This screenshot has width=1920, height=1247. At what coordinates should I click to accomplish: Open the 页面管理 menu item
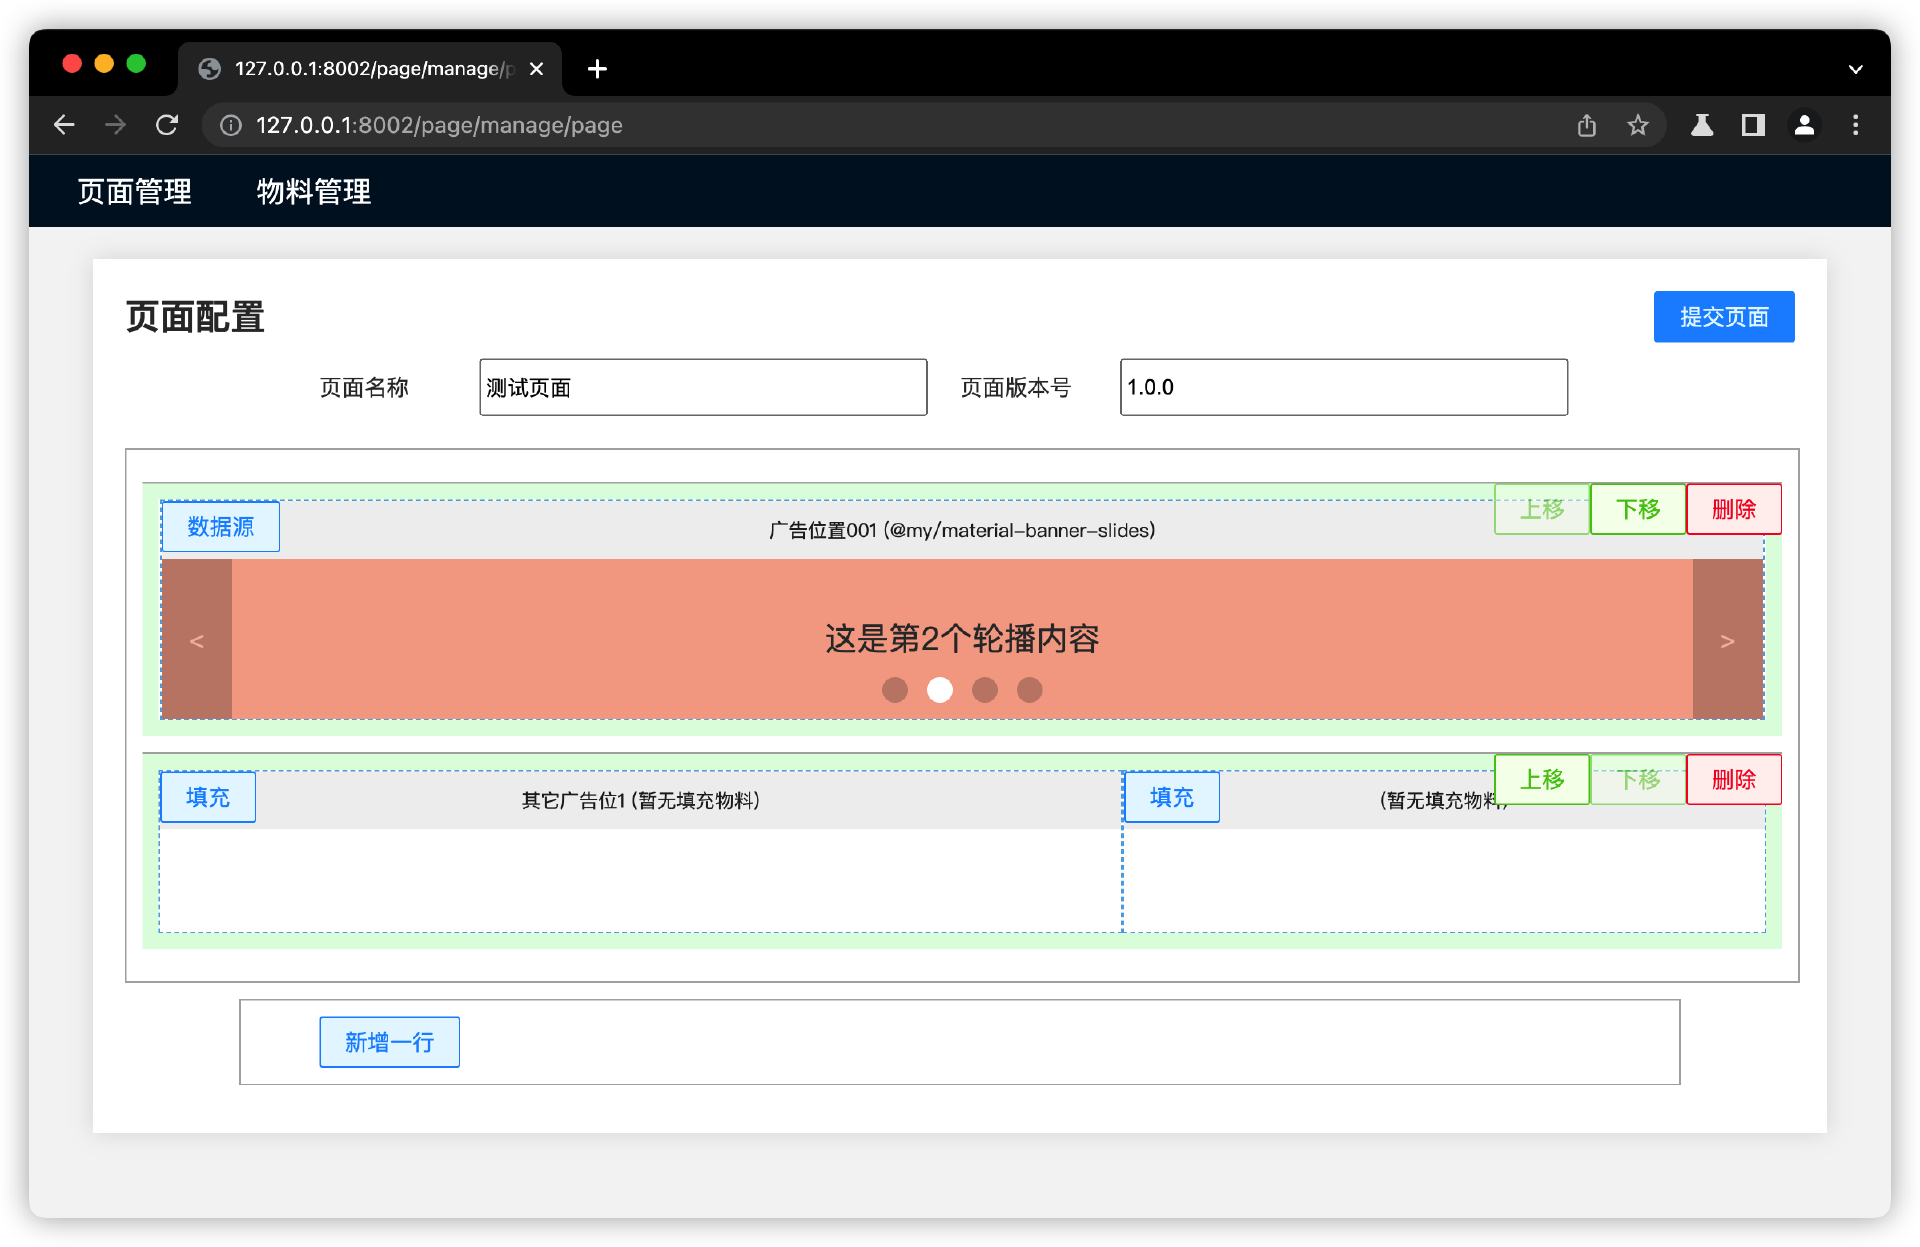click(135, 191)
